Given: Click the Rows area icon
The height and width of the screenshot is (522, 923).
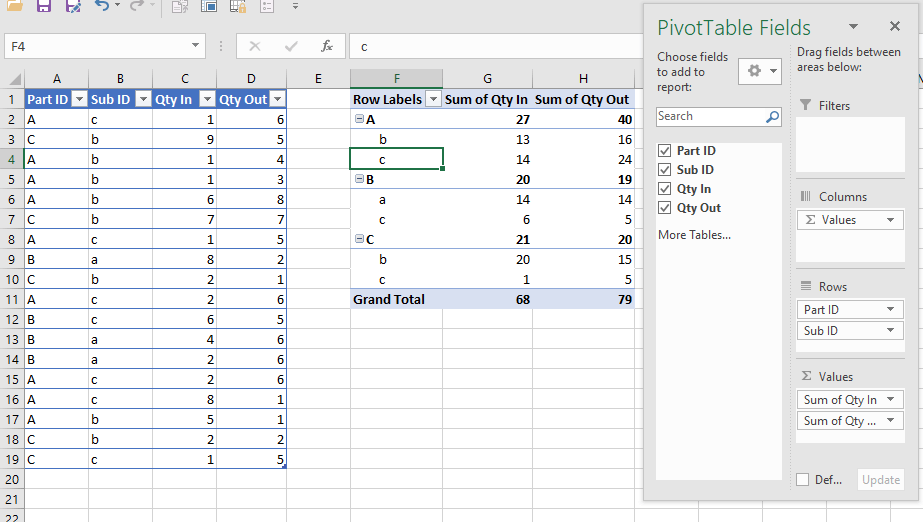Looking at the screenshot, I should [x=806, y=286].
